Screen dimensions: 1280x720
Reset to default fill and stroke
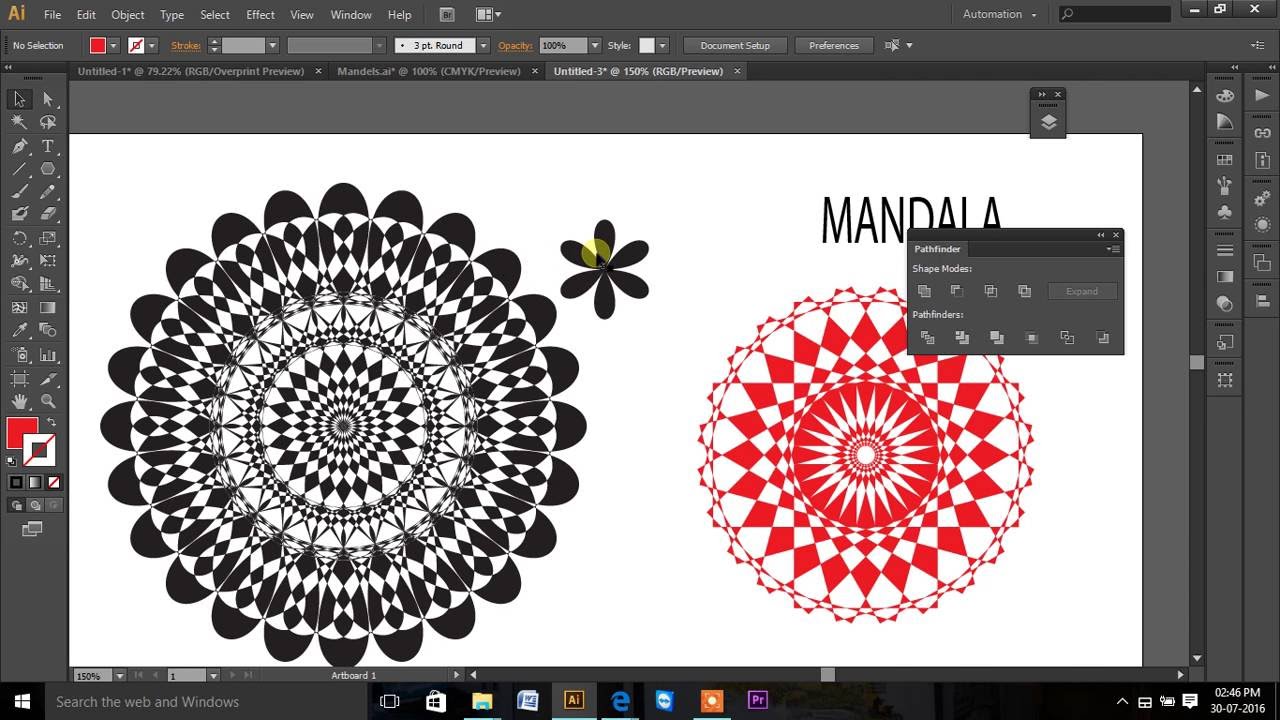(12, 461)
